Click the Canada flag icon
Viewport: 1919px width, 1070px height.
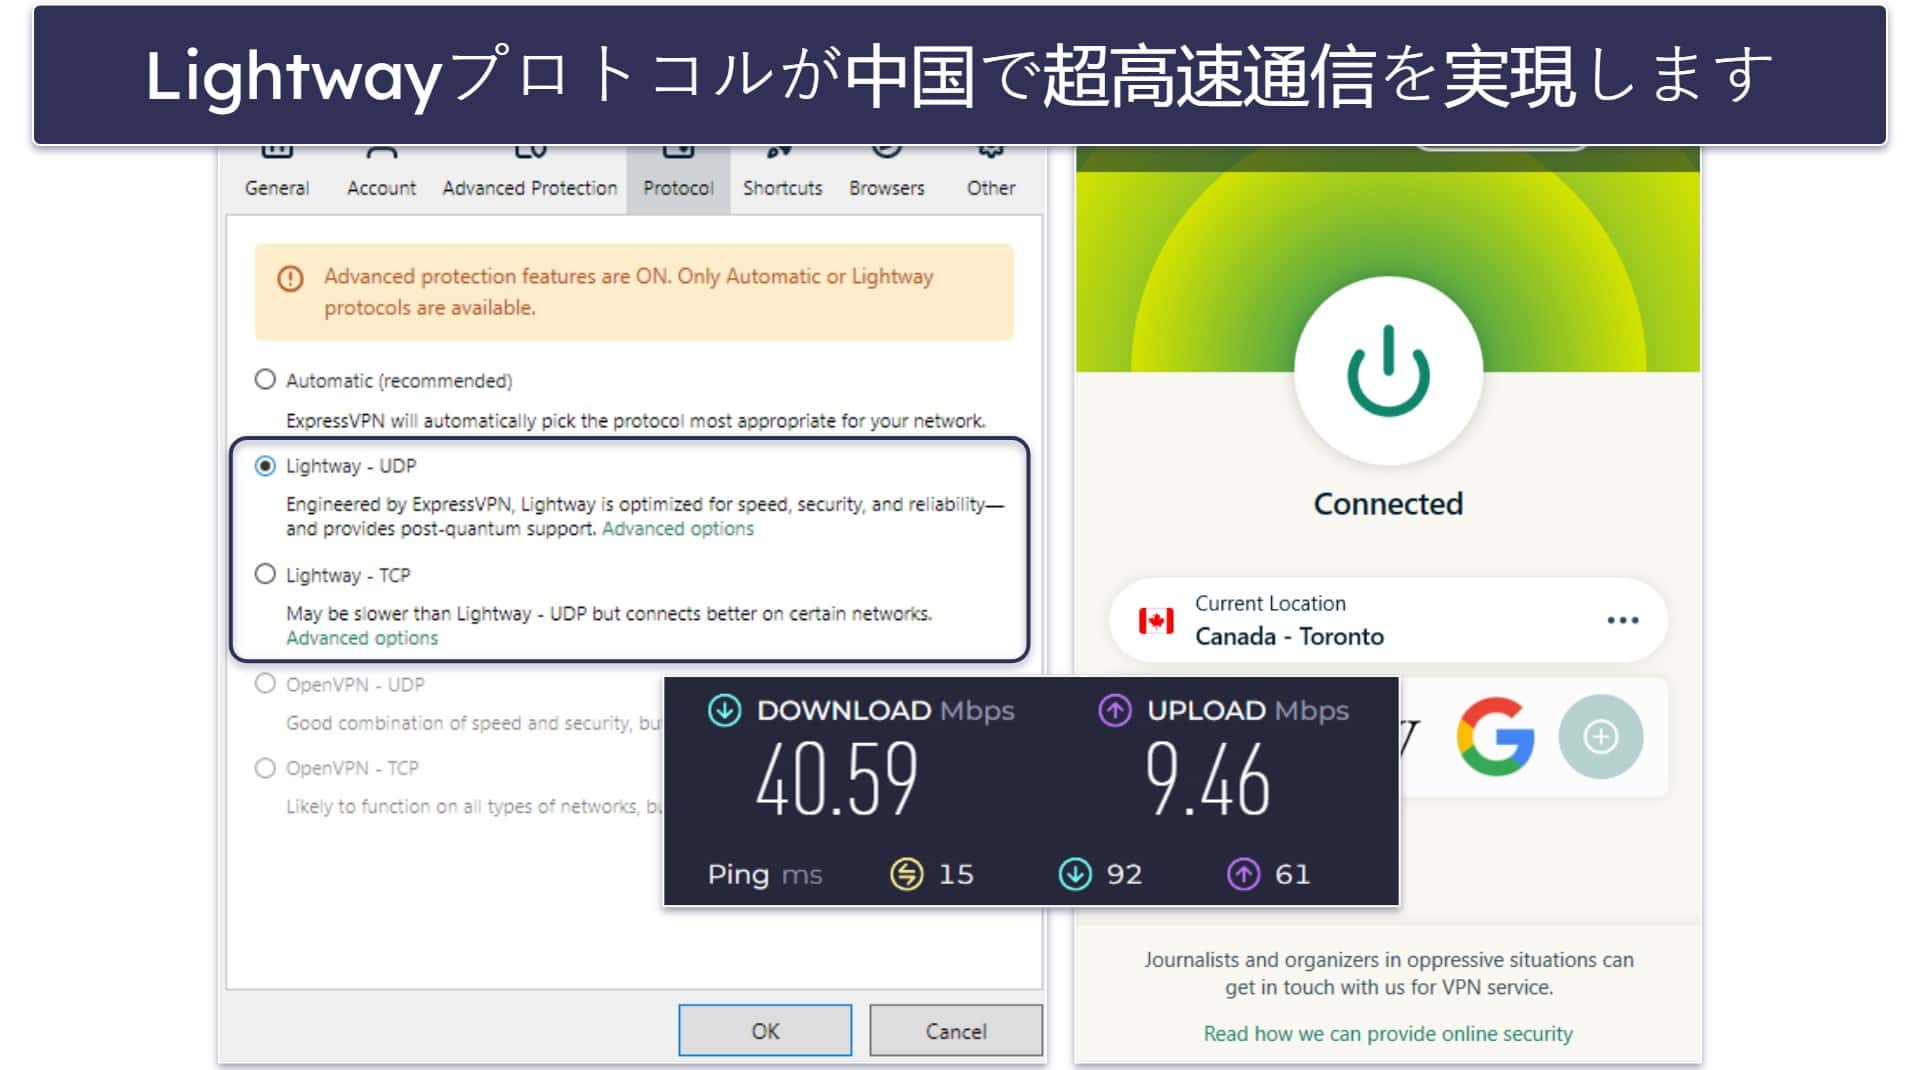(1156, 621)
